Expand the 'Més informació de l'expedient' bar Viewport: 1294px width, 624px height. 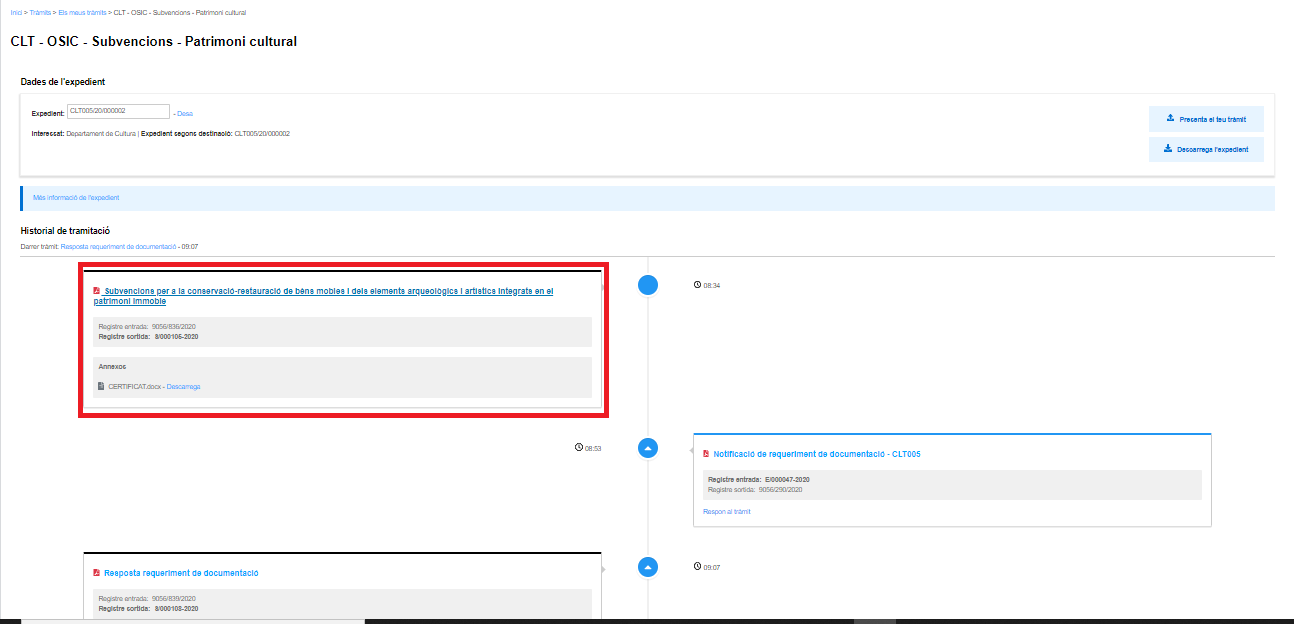(x=76, y=198)
